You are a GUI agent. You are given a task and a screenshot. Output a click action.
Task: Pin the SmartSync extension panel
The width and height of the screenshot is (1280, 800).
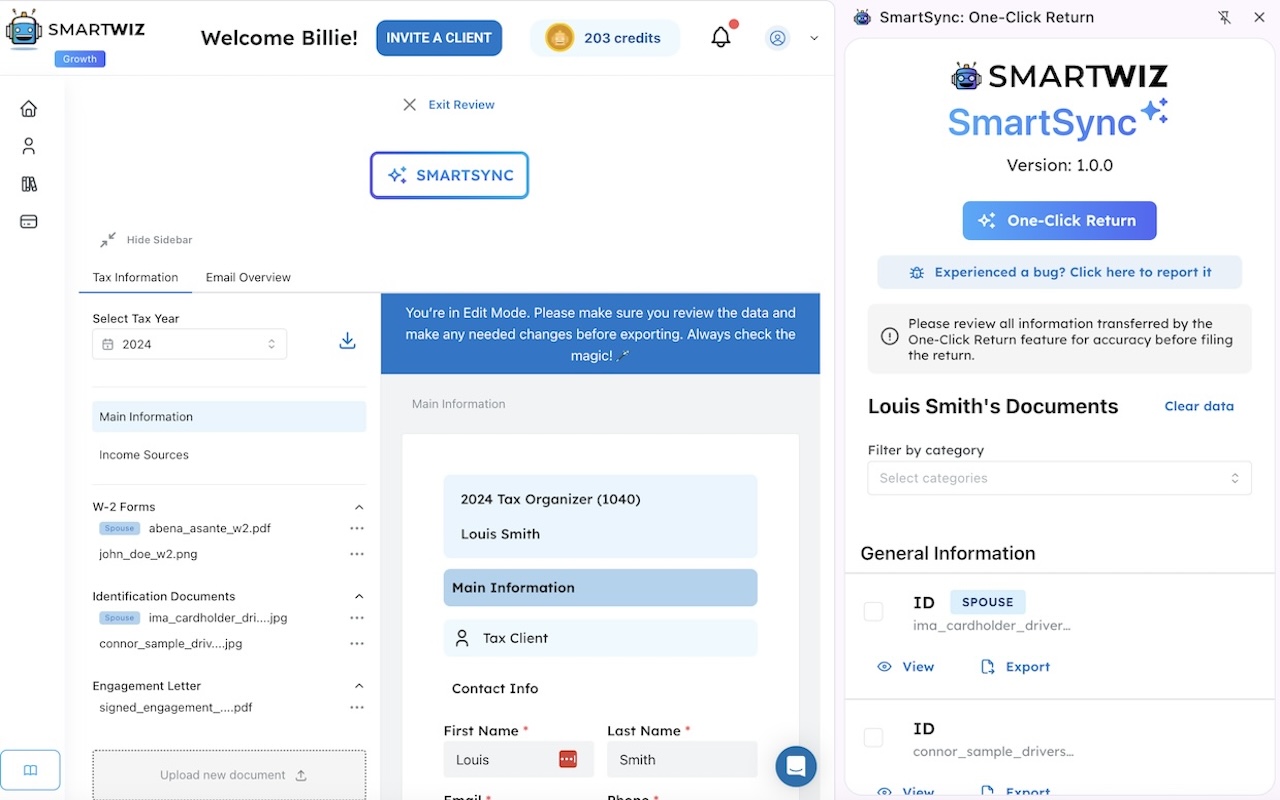click(x=1225, y=17)
